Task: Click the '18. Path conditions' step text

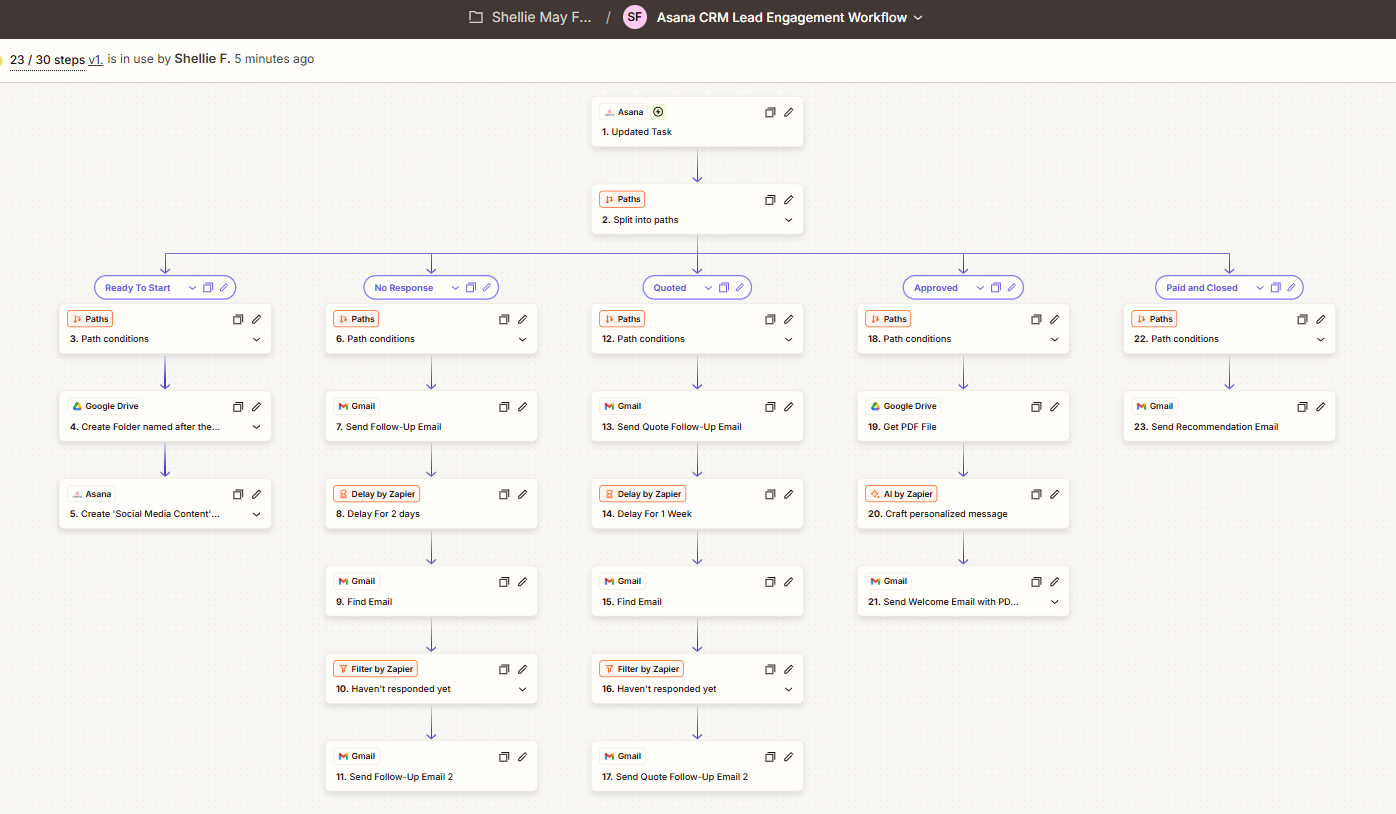Action: point(909,339)
